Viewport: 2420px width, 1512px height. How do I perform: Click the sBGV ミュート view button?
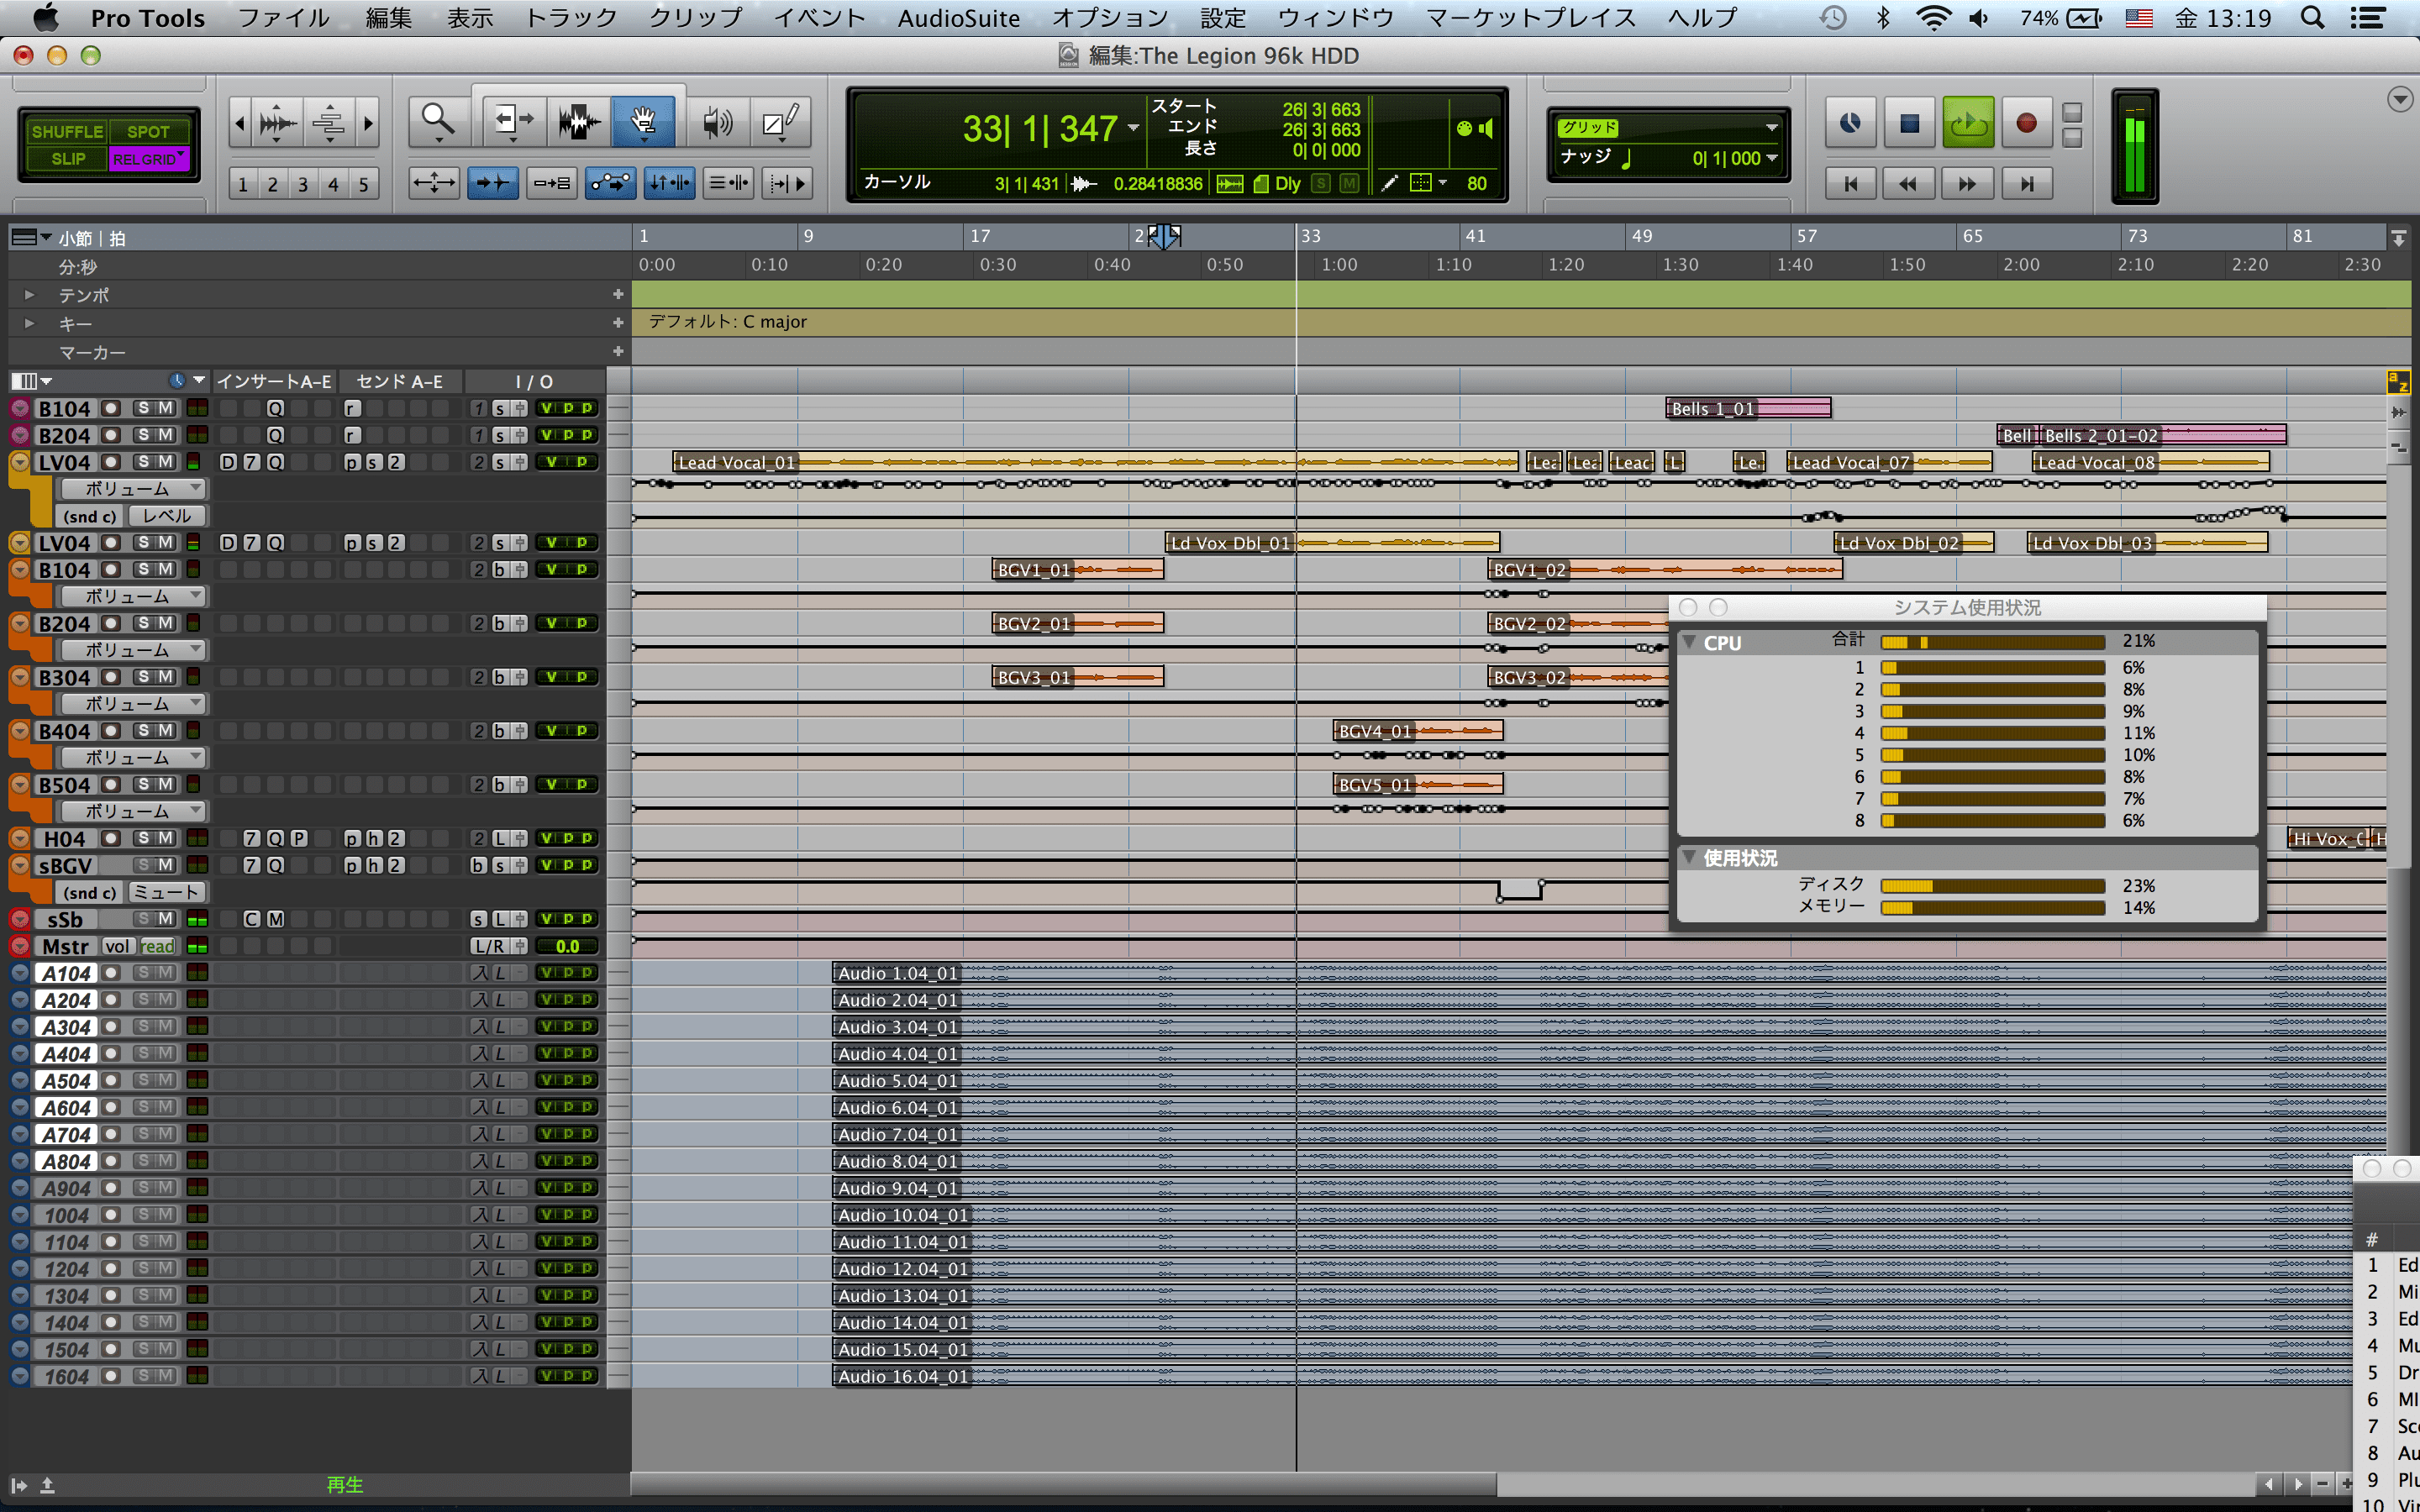pos(167,892)
